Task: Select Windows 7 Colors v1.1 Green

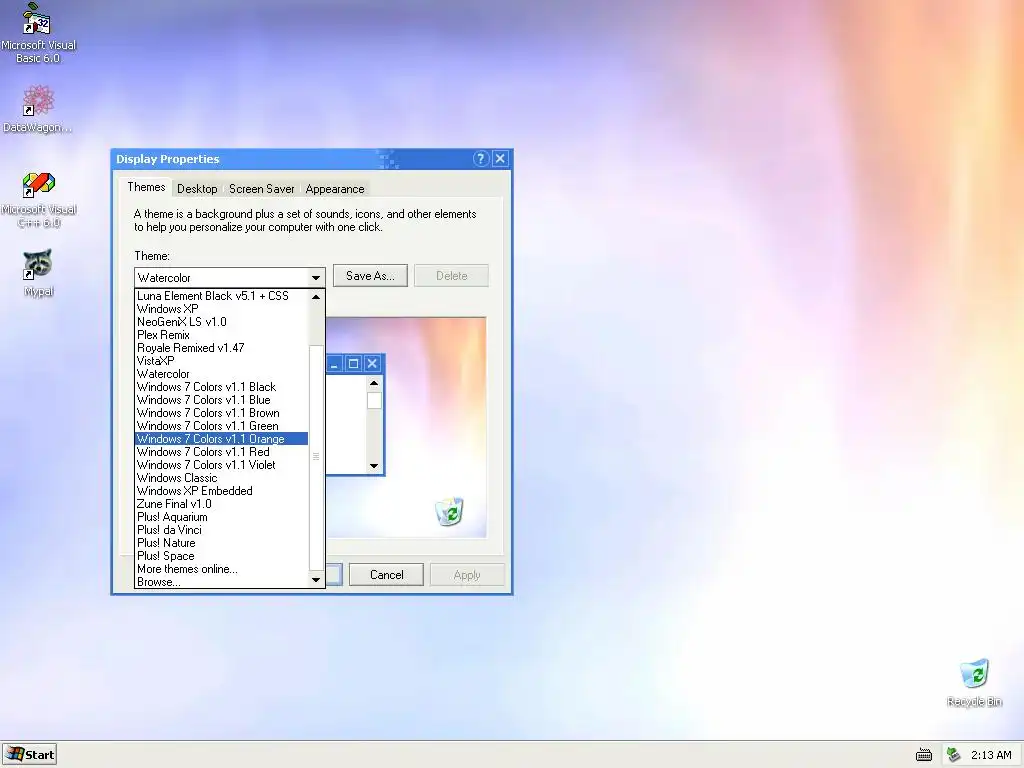Action: point(221,426)
